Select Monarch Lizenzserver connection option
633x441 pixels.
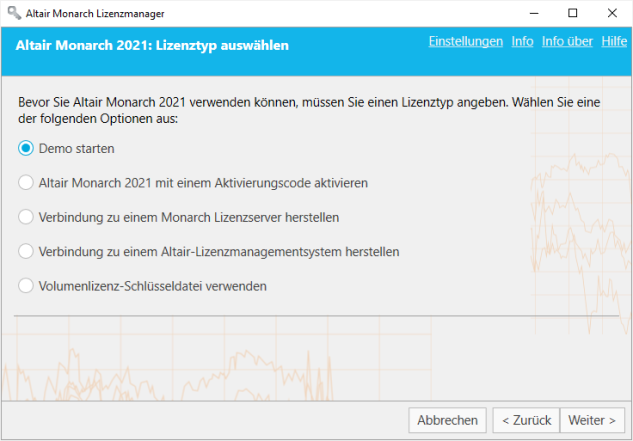click(x=26, y=217)
